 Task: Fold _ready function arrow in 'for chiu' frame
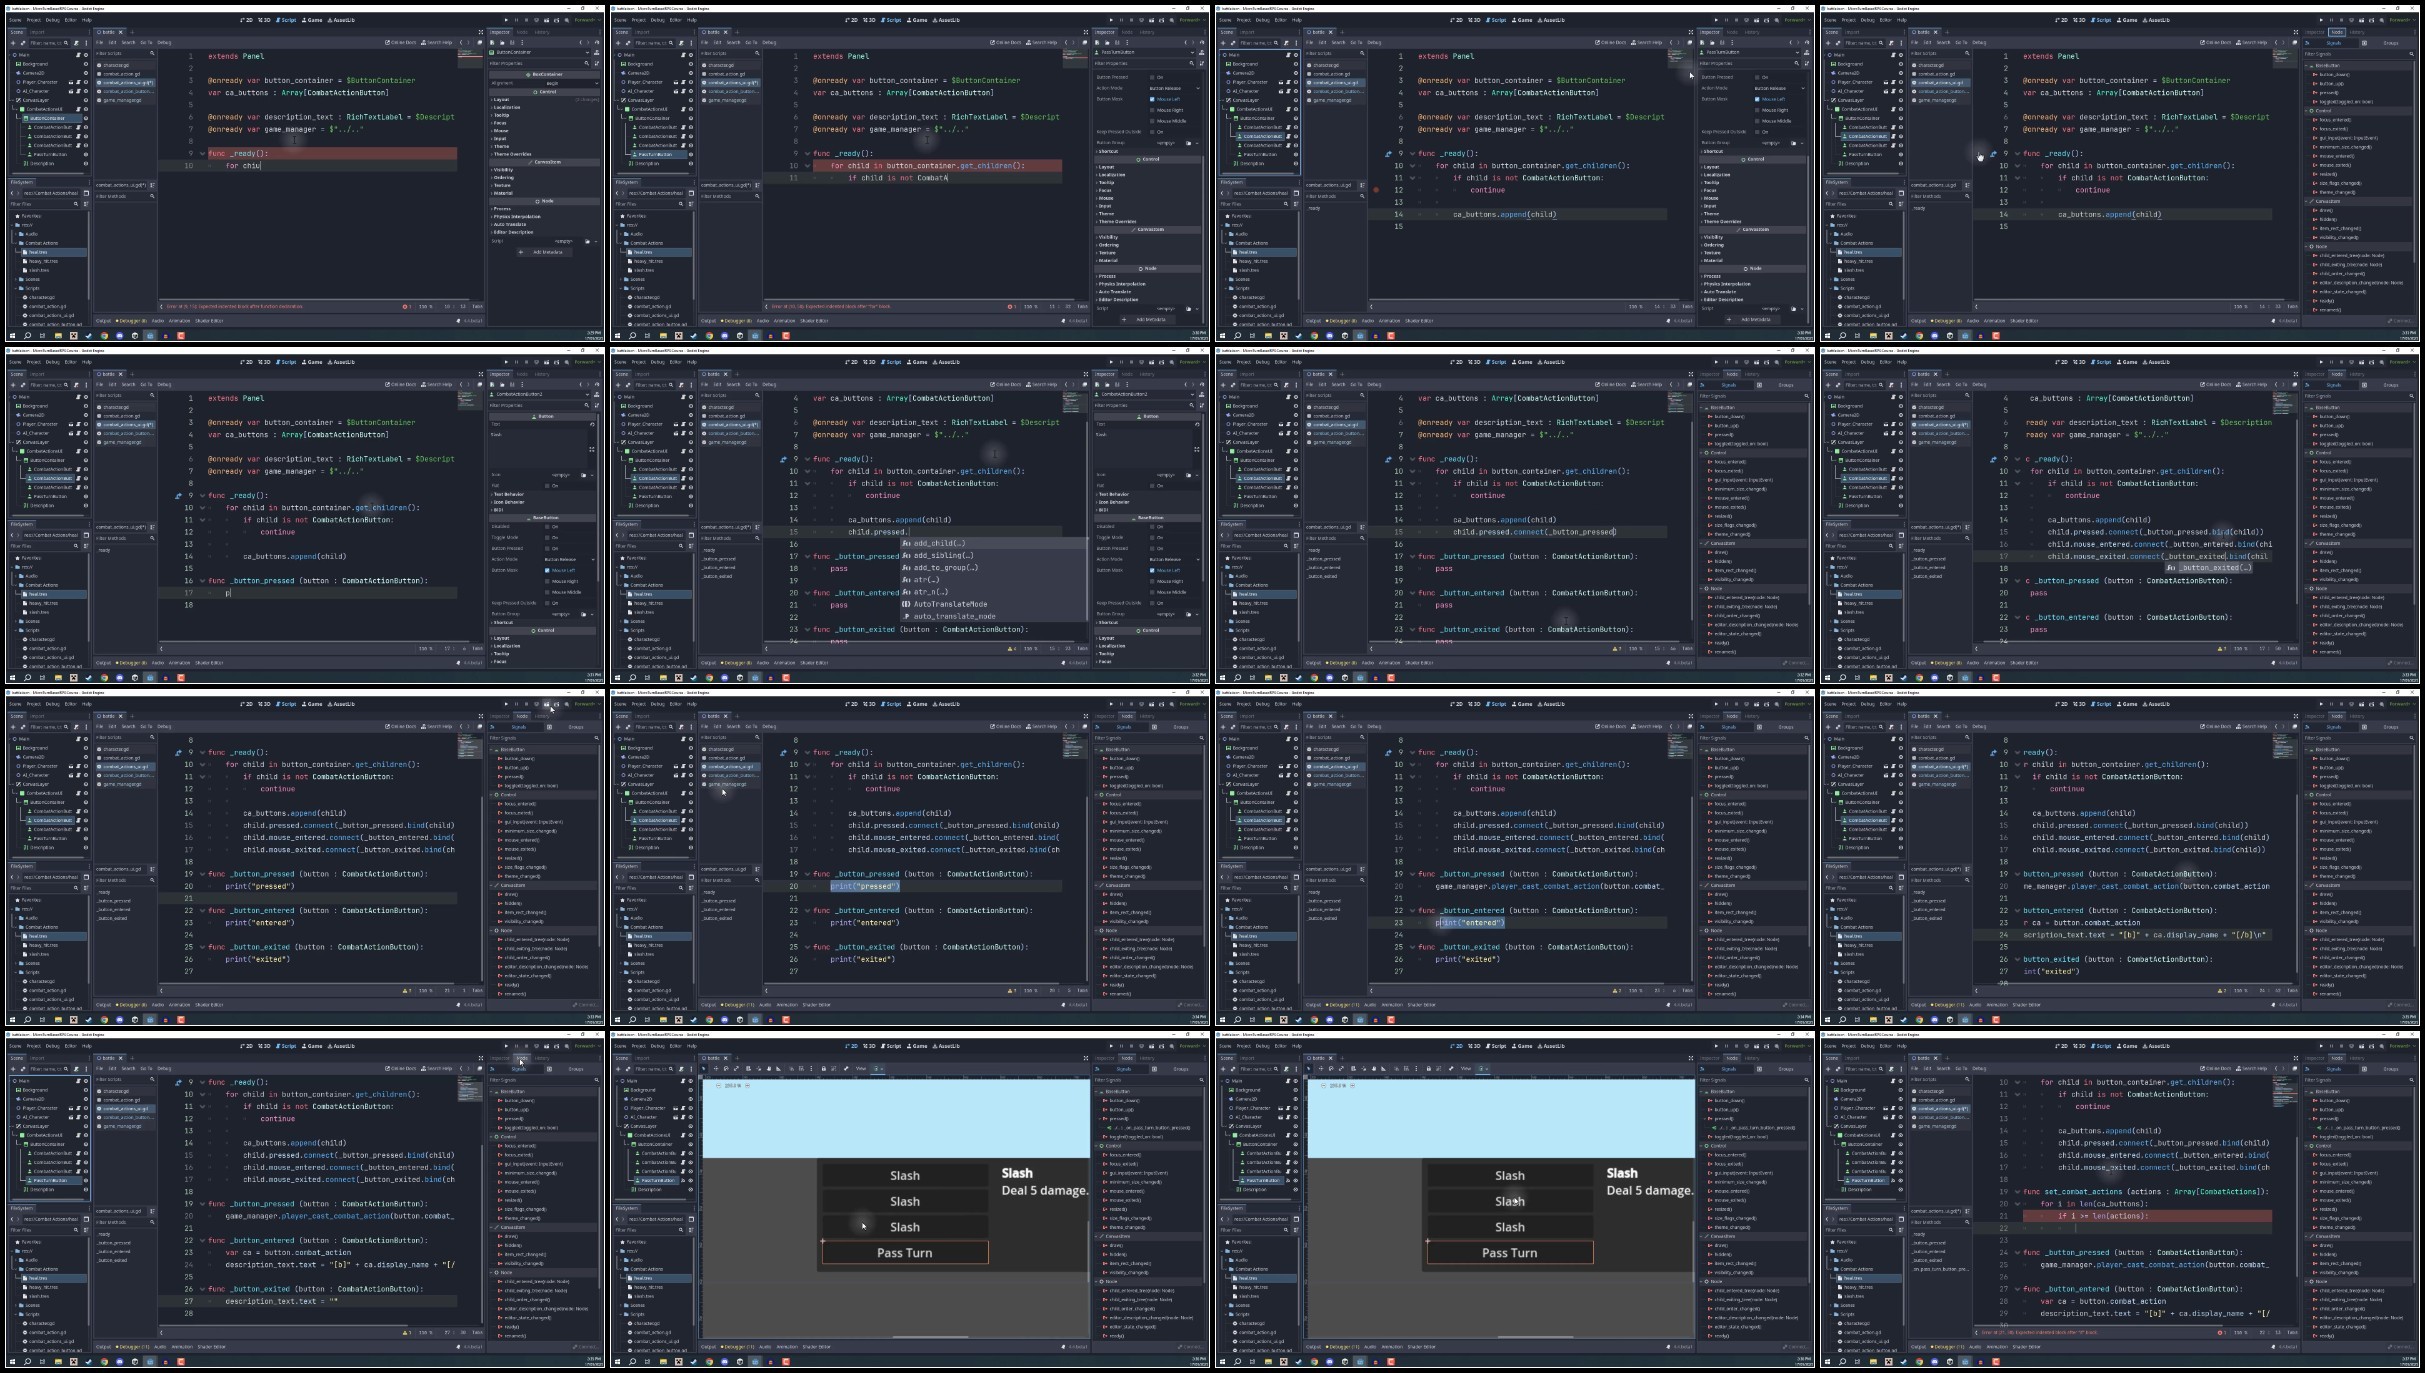[202, 153]
